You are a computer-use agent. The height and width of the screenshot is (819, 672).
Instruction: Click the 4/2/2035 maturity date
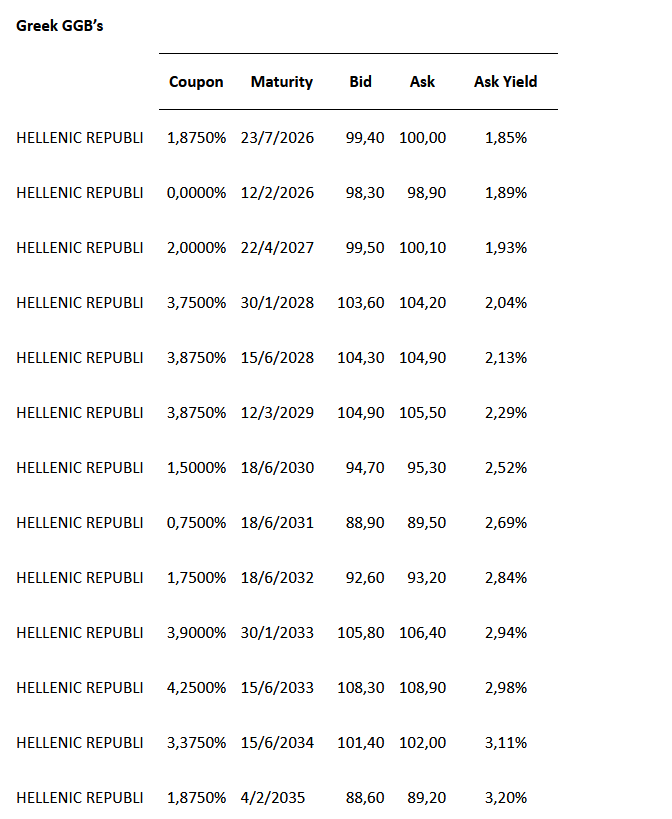tap(273, 797)
